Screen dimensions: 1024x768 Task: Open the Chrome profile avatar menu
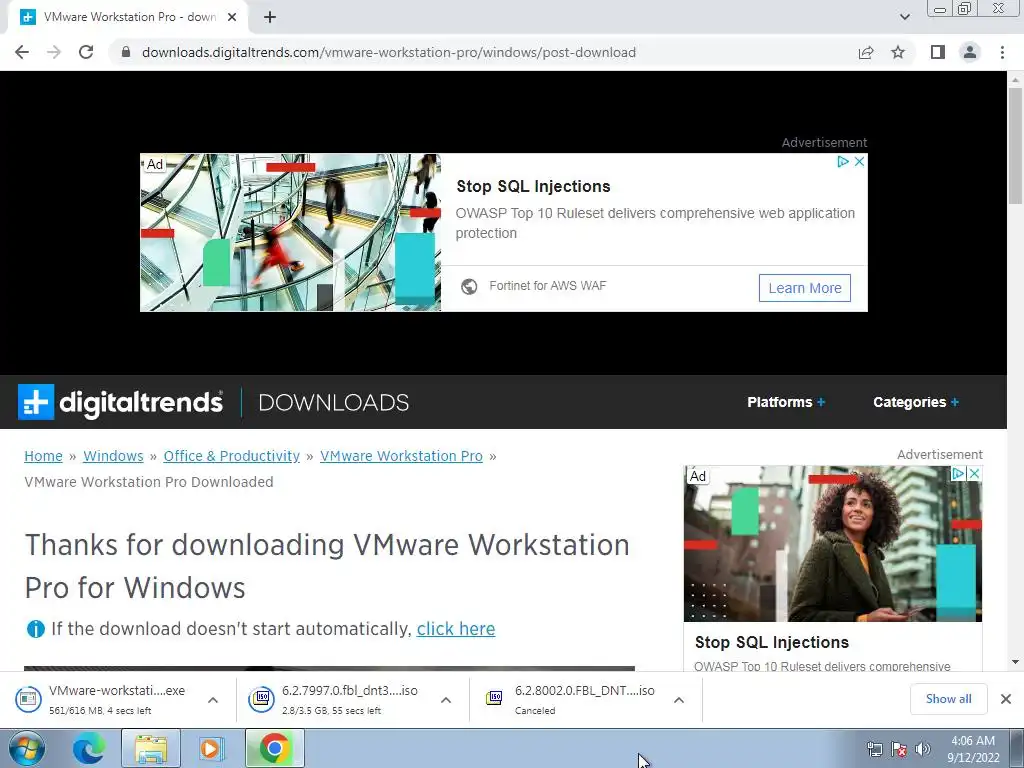click(970, 52)
